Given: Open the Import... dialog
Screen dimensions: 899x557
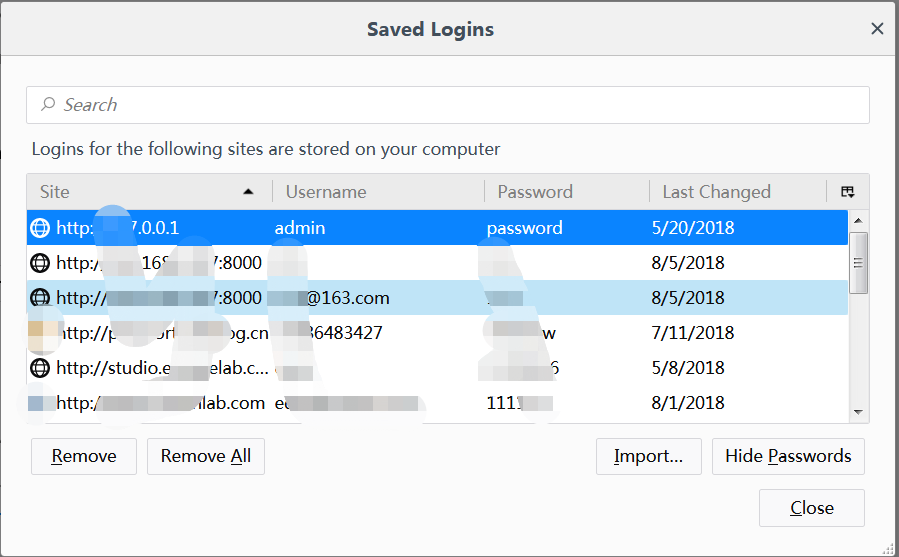Looking at the screenshot, I should [x=648, y=456].
